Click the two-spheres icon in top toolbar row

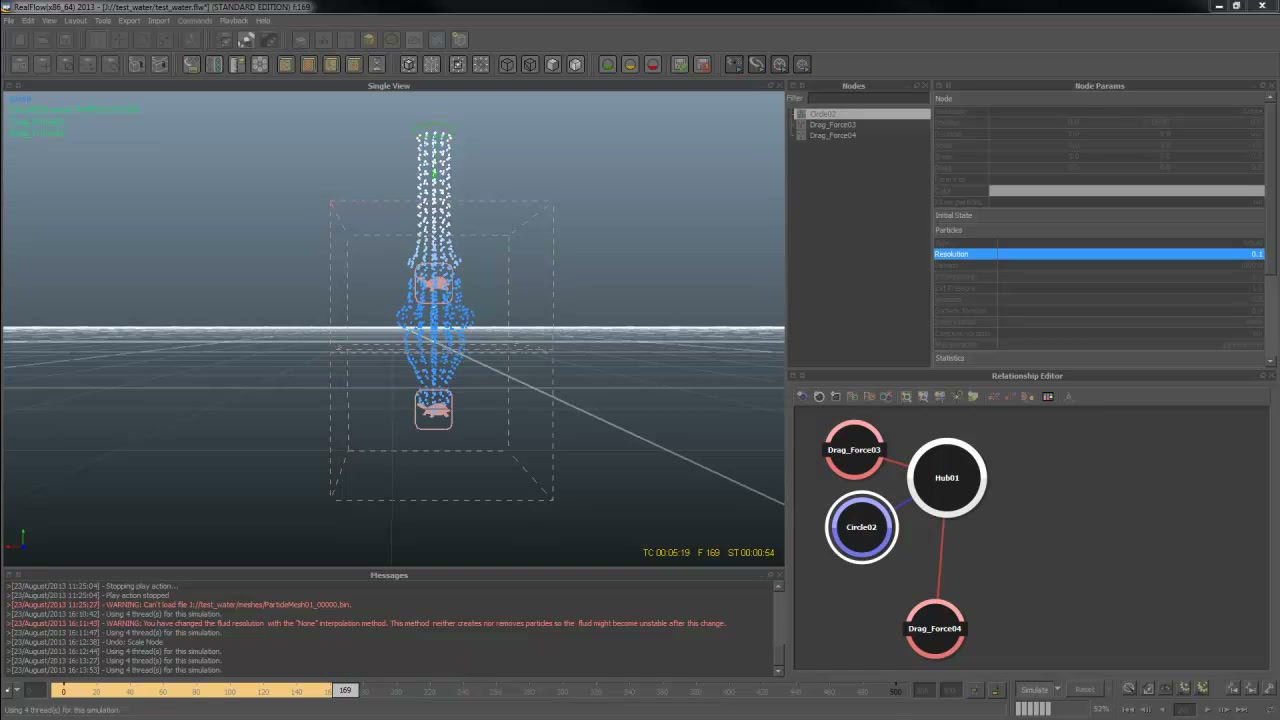246,40
